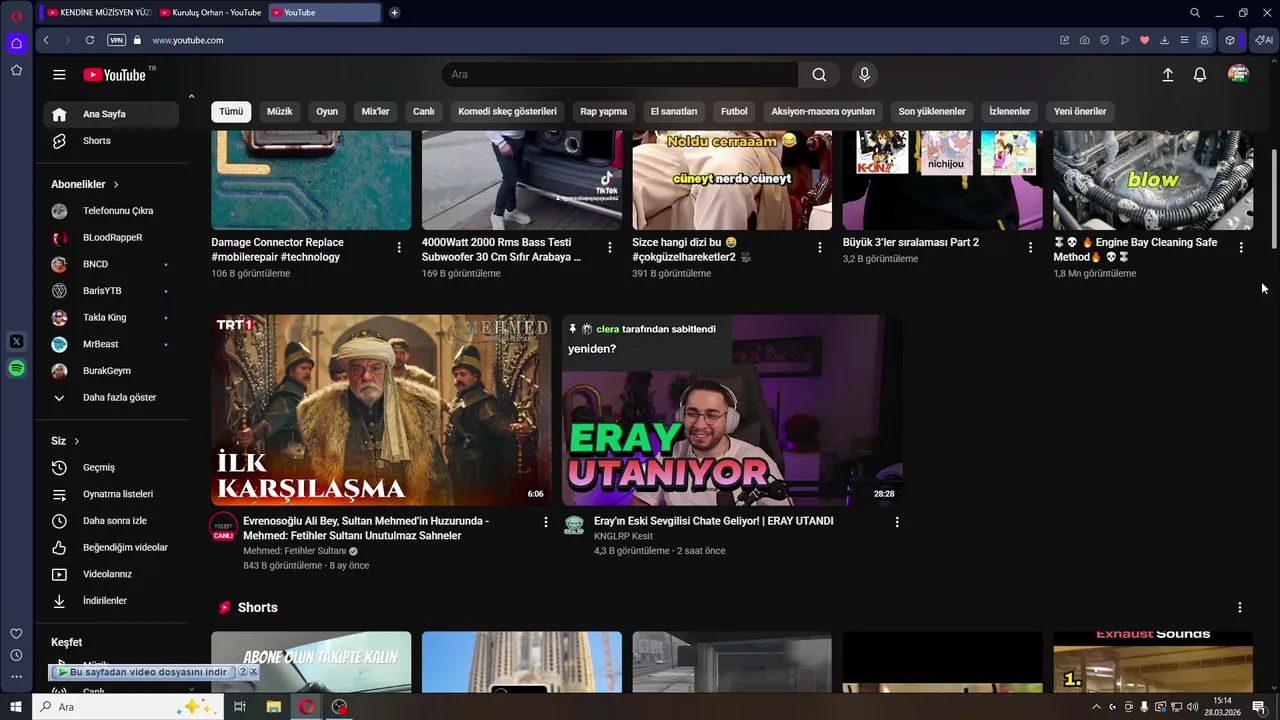The width and height of the screenshot is (1280, 720).
Task: Expand Abonelikler section chevron
Action: coord(116,185)
